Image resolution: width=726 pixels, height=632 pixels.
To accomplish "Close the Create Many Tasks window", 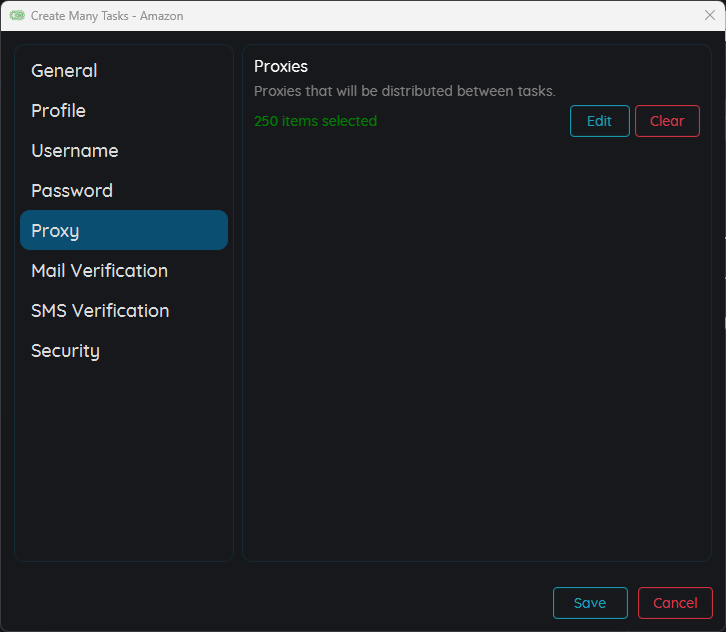I will 710,15.
